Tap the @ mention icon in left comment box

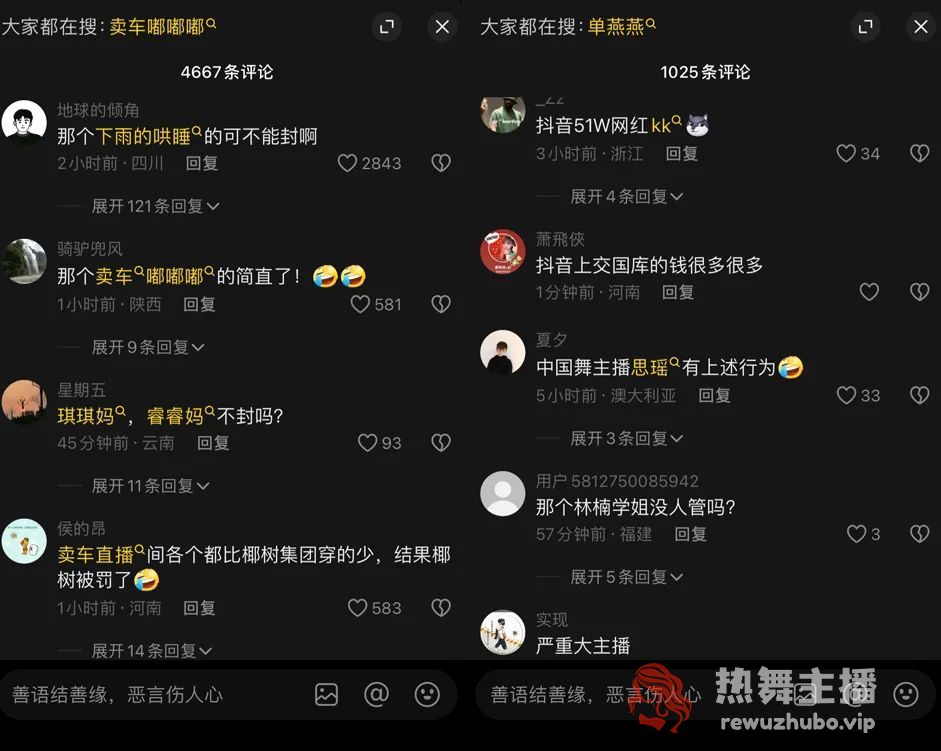click(x=376, y=695)
